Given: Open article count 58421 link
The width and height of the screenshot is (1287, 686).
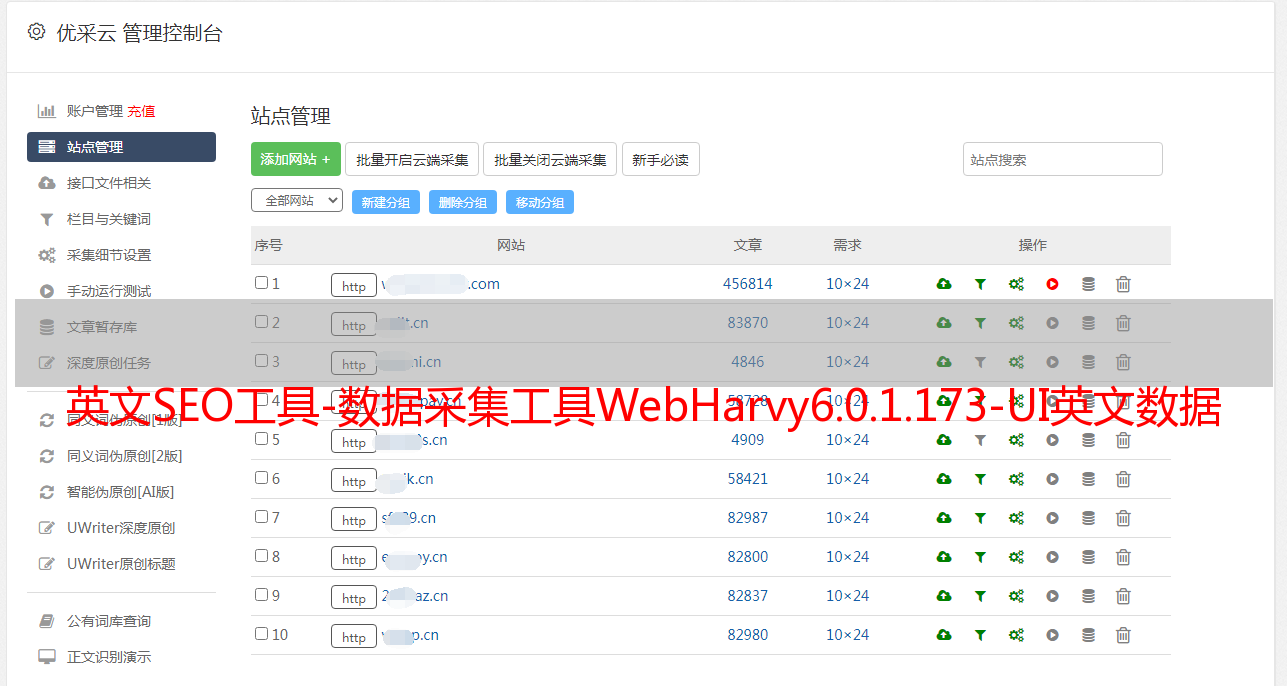Looking at the screenshot, I should pyautogui.click(x=748, y=479).
